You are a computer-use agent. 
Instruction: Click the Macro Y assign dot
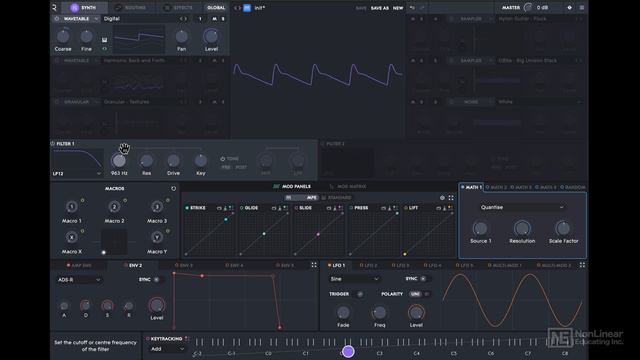tap(167, 231)
